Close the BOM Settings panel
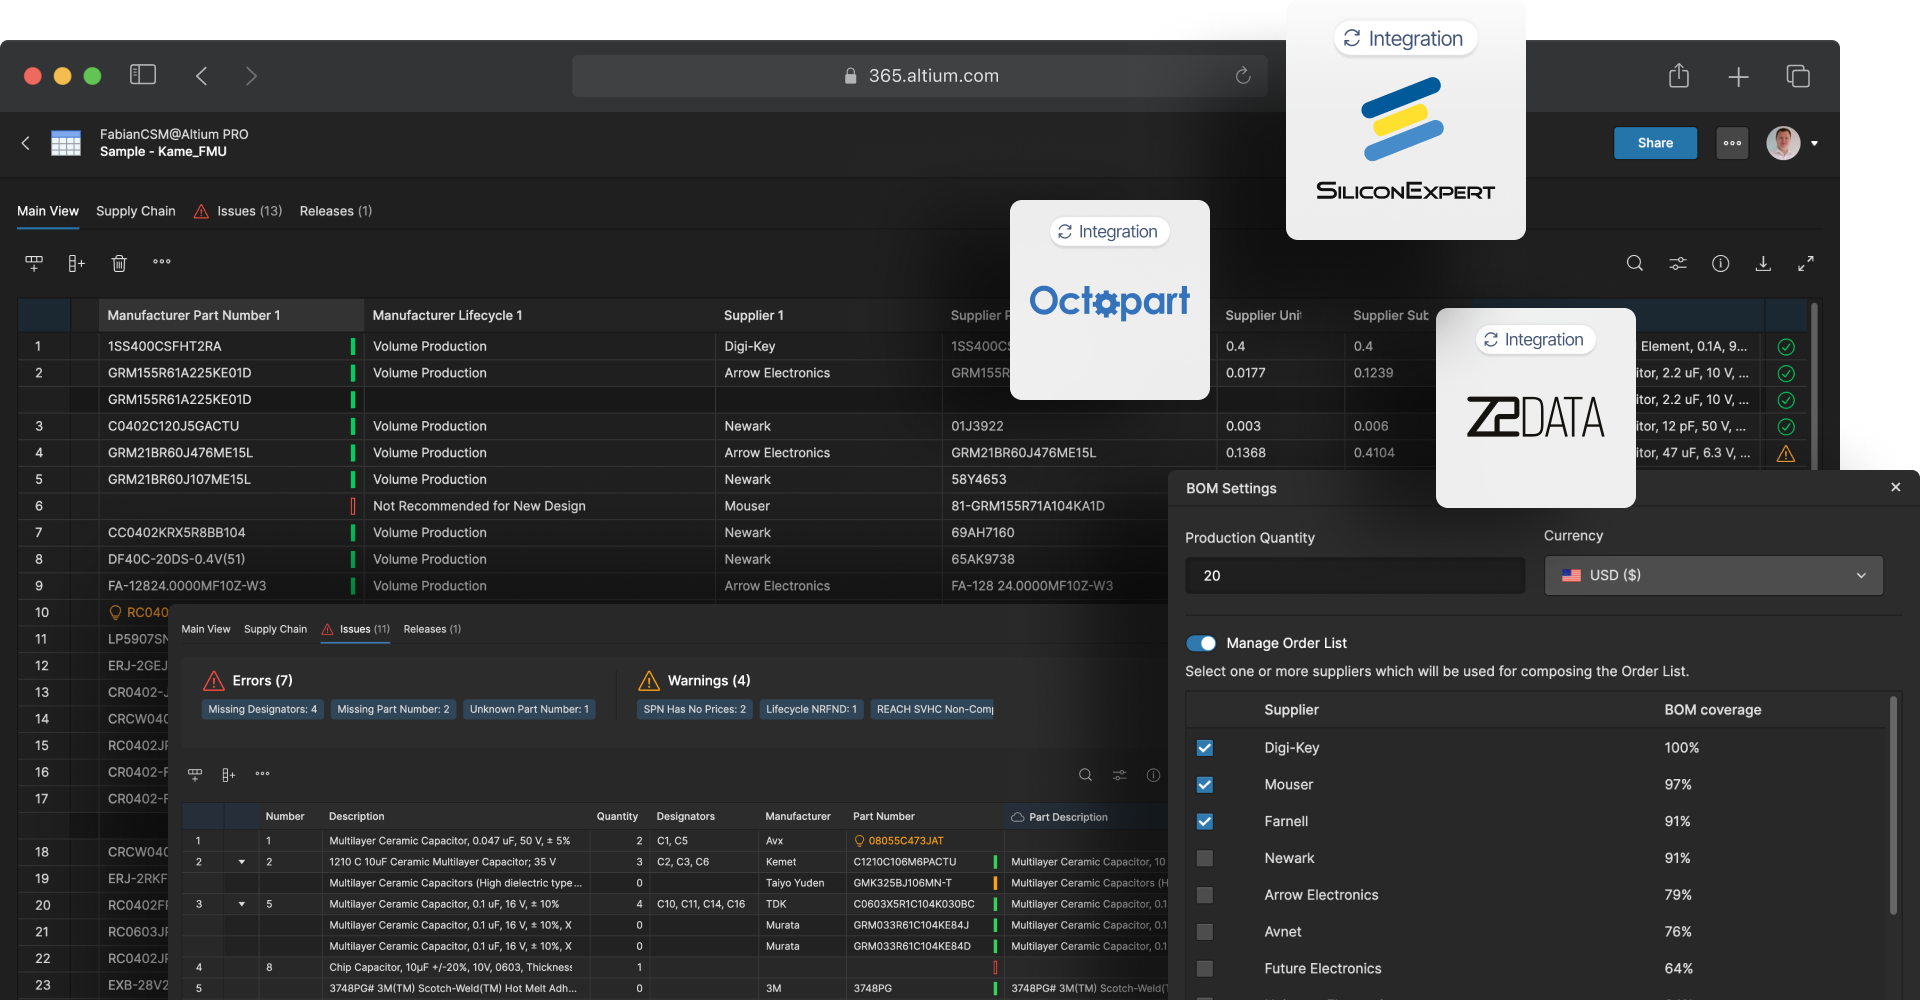1920x1000 pixels. 1896,487
